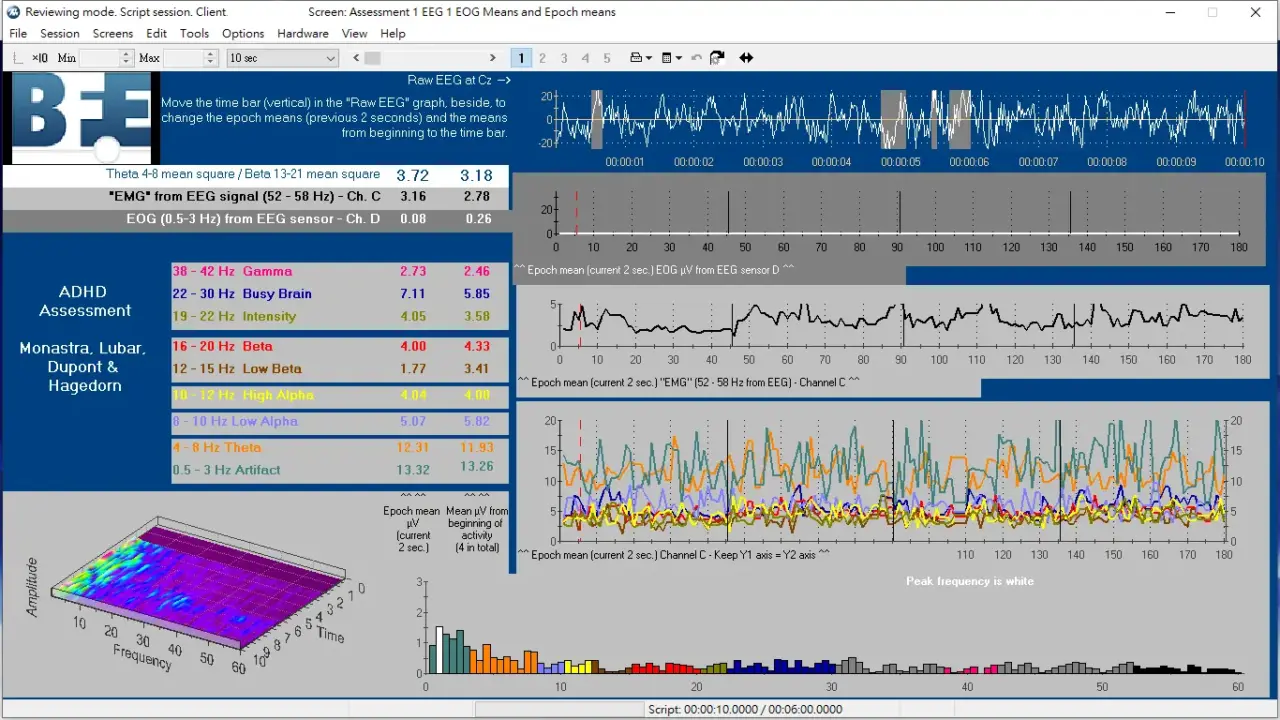1280x720 pixels.
Task: Open the Session menu
Action: point(60,33)
